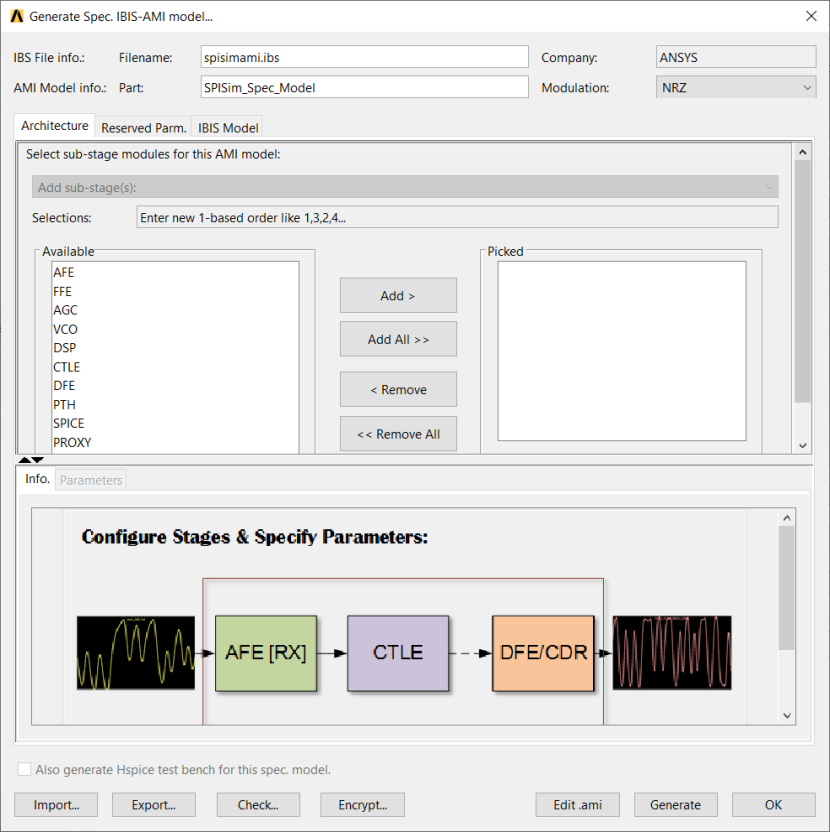Select CTLE in the Available list
This screenshot has height=832, width=830.
click(175, 367)
